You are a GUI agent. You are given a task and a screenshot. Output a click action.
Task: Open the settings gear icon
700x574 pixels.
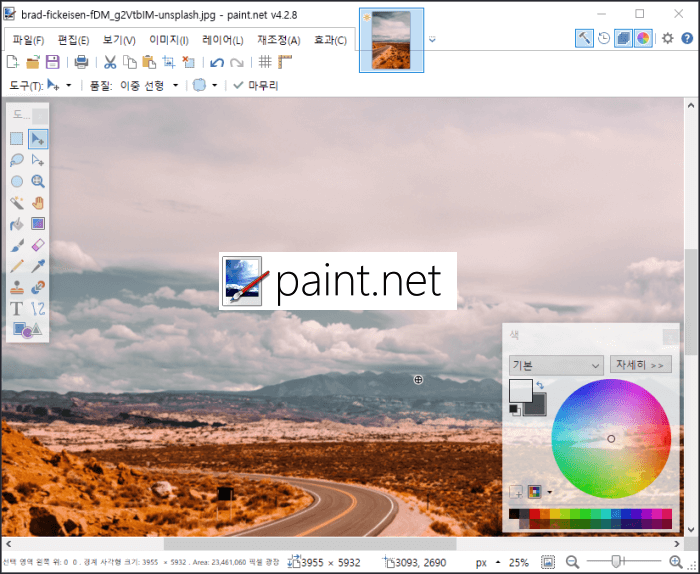667,38
